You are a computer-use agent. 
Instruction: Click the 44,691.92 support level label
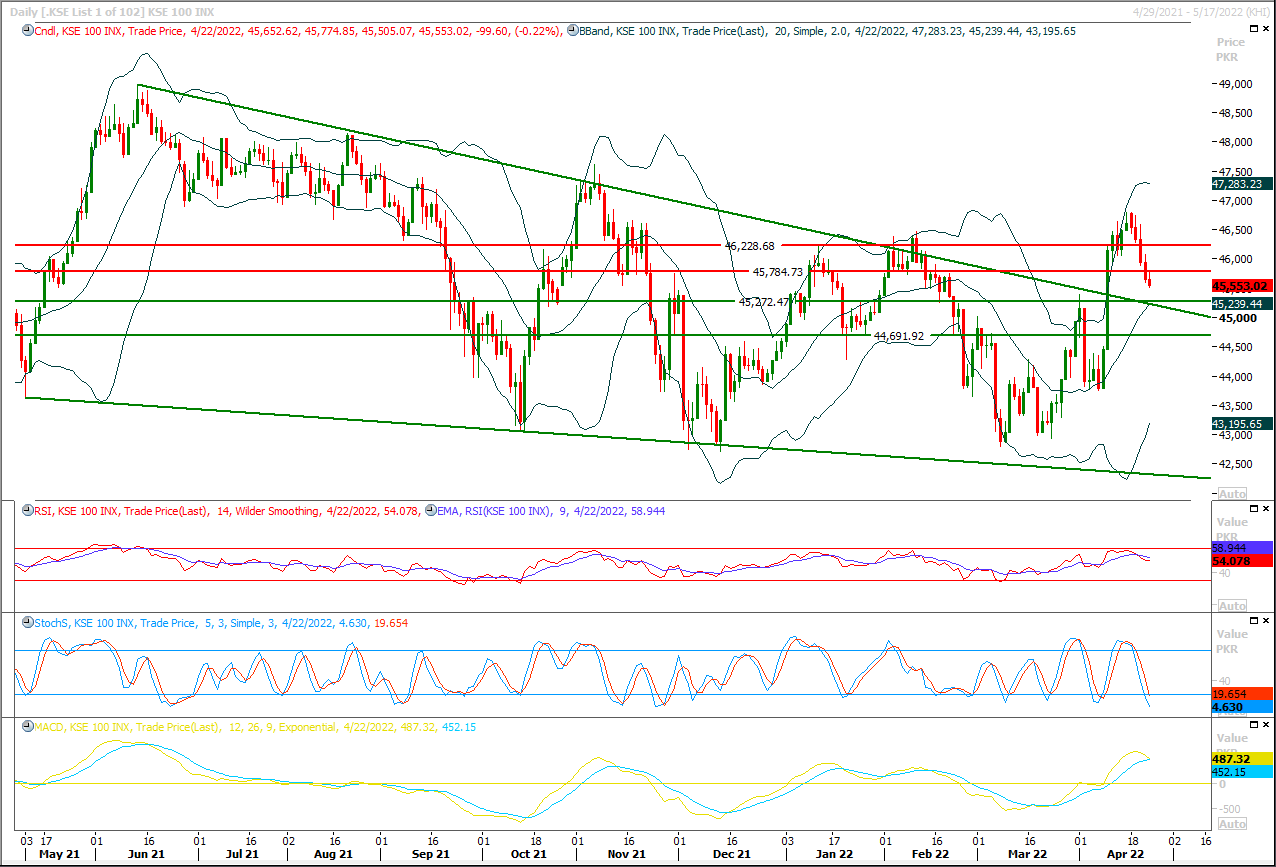[898, 336]
